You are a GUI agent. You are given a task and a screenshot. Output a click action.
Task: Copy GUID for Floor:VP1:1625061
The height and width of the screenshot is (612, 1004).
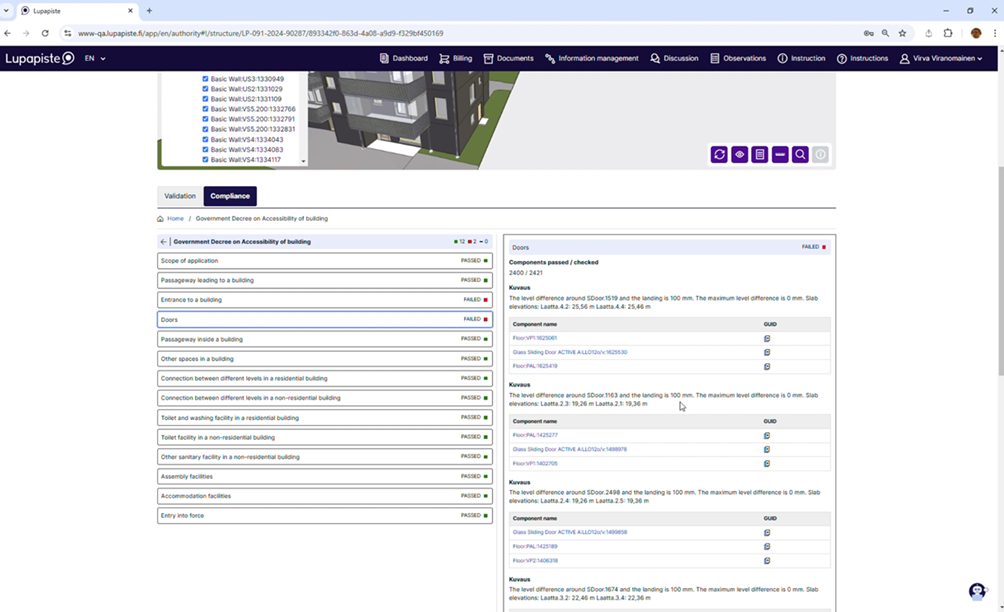(x=767, y=339)
